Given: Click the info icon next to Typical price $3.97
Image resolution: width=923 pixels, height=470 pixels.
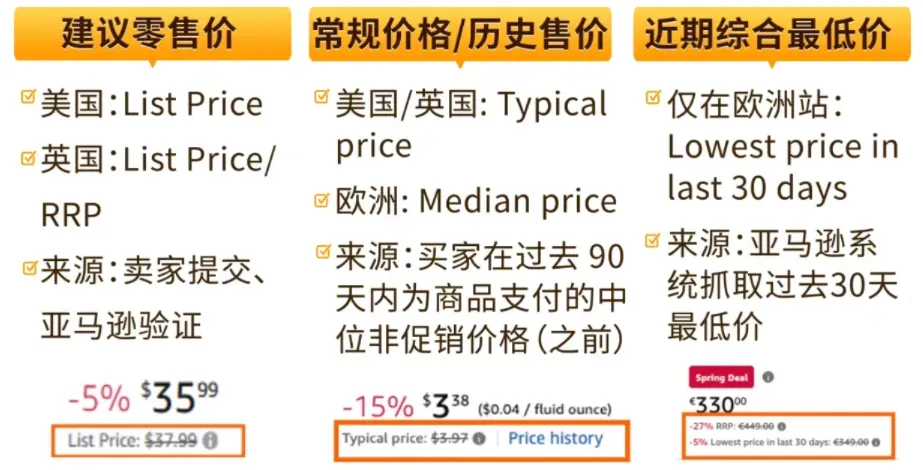Looking at the screenshot, I should click(480, 438).
